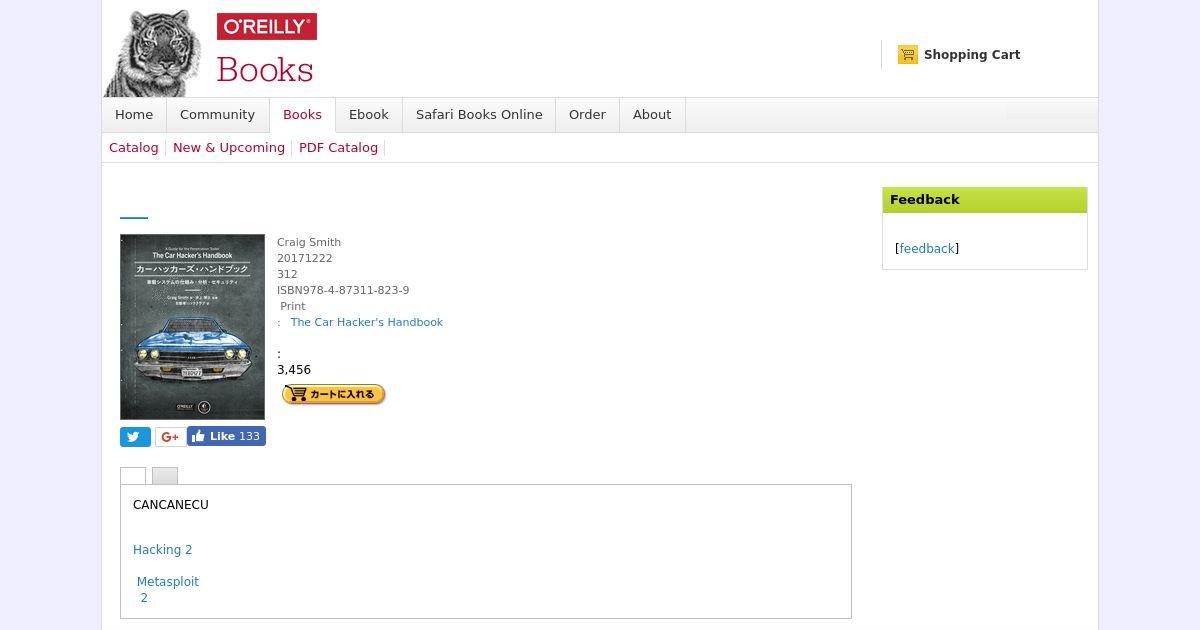This screenshot has width=1200, height=630.
Task: Select the first white content tab
Action: [x=133, y=476]
